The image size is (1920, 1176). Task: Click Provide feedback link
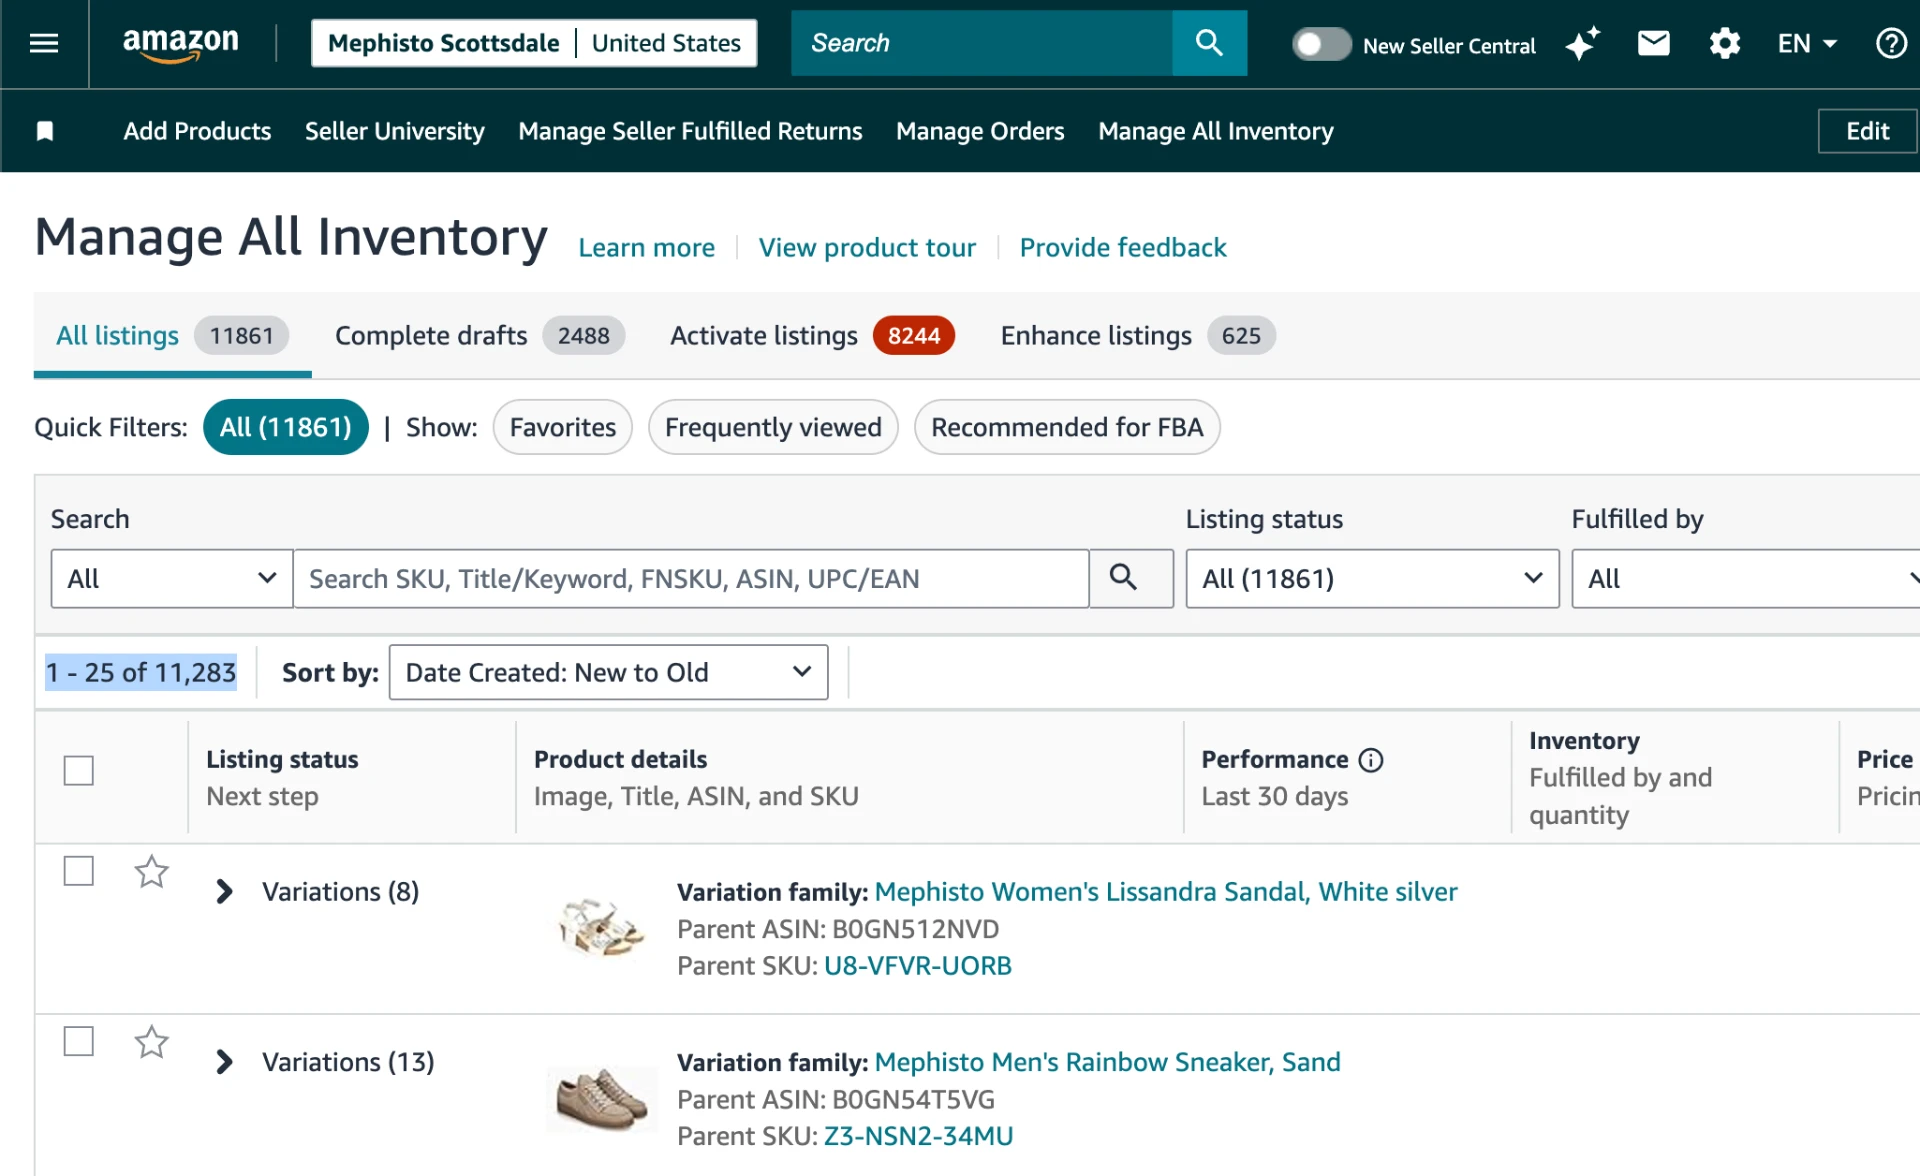point(1123,247)
